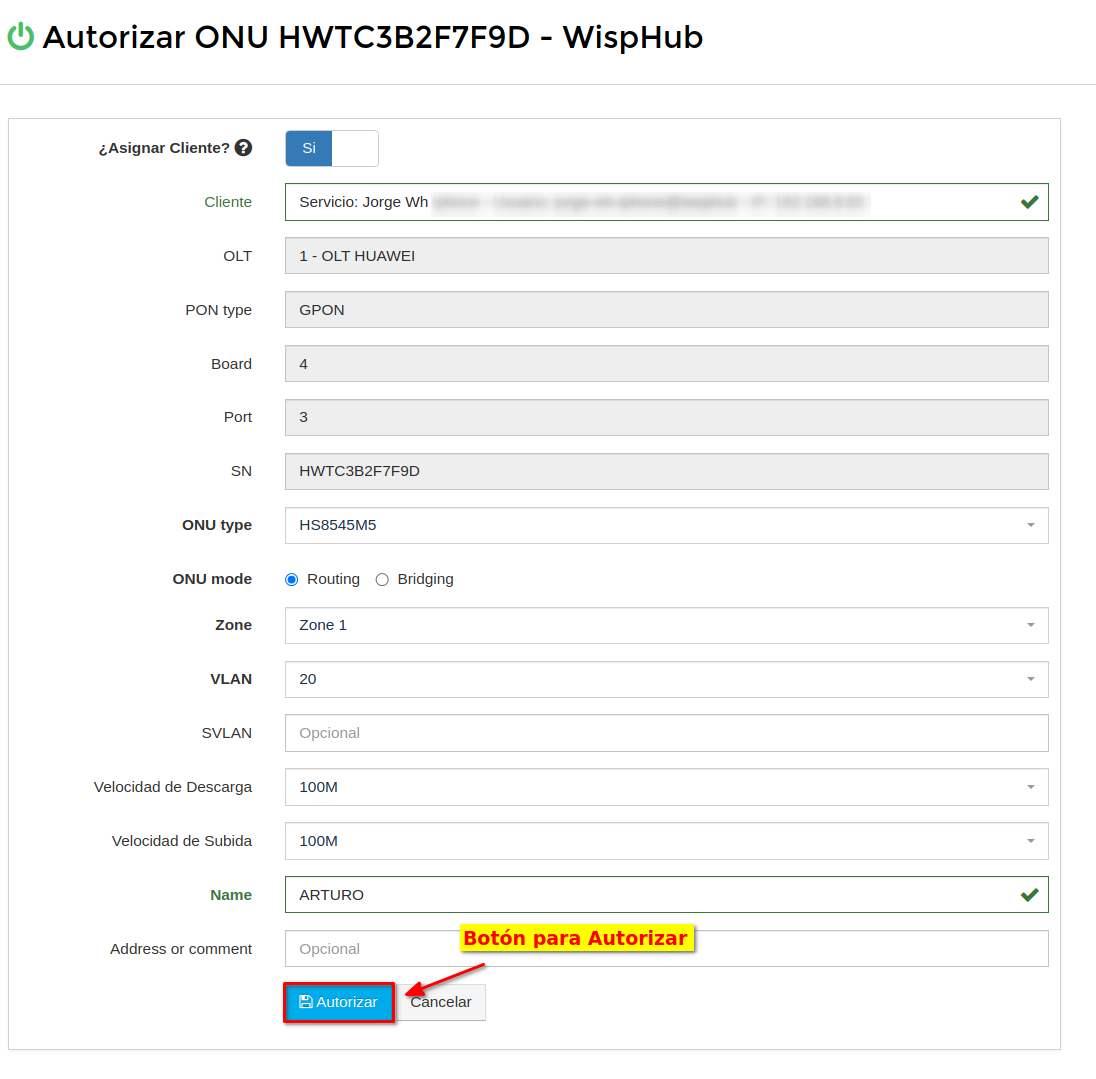
Task: Click the SVLAN optional input field
Action: tap(666, 733)
